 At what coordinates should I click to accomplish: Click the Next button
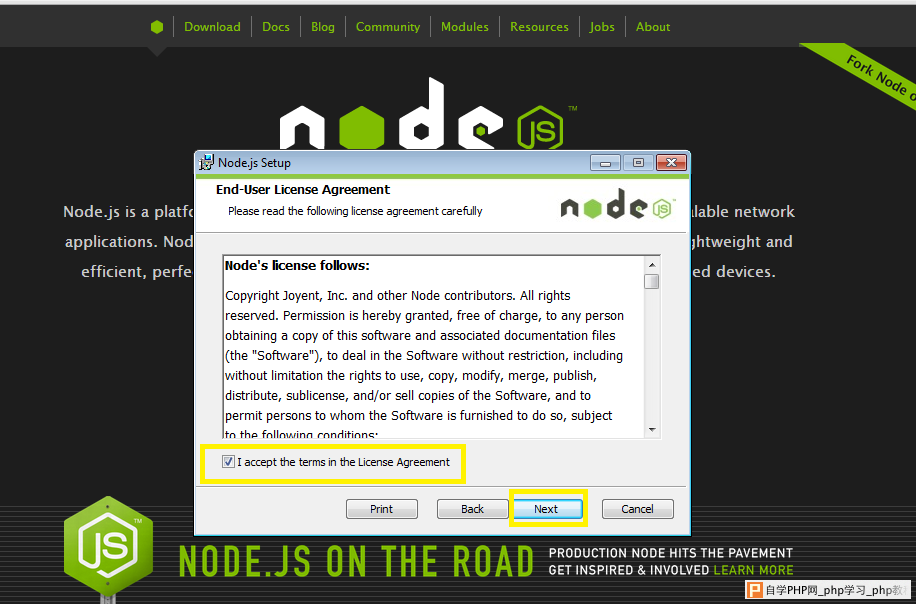click(x=546, y=509)
